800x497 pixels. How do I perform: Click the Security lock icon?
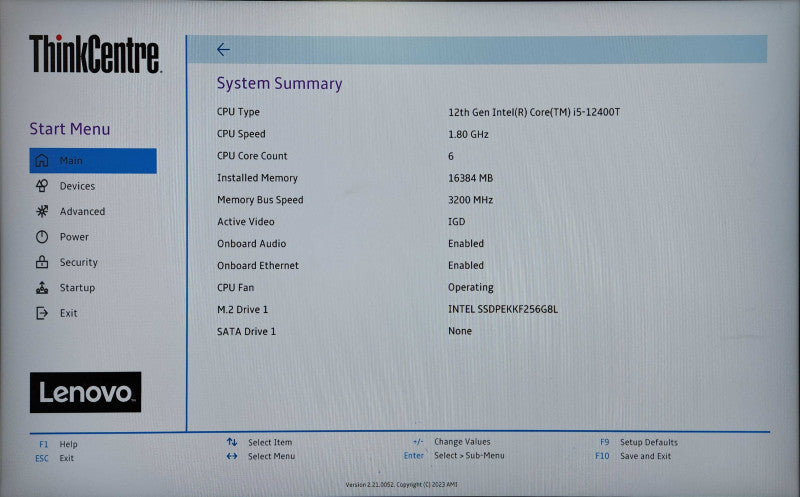point(42,262)
